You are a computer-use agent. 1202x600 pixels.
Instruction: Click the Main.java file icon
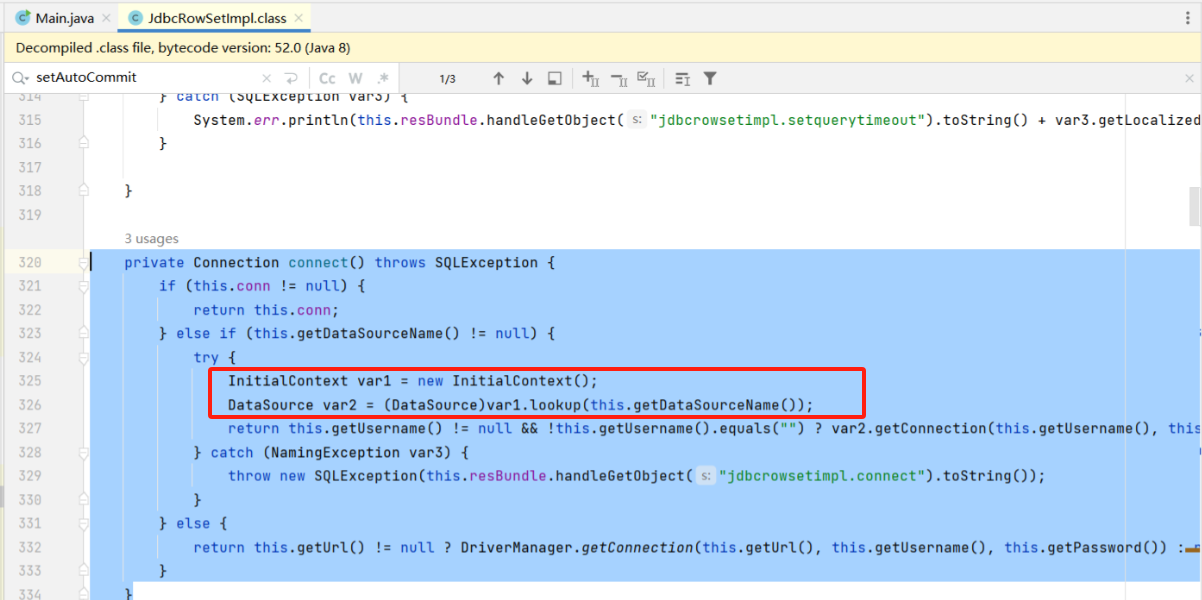(x=22, y=18)
